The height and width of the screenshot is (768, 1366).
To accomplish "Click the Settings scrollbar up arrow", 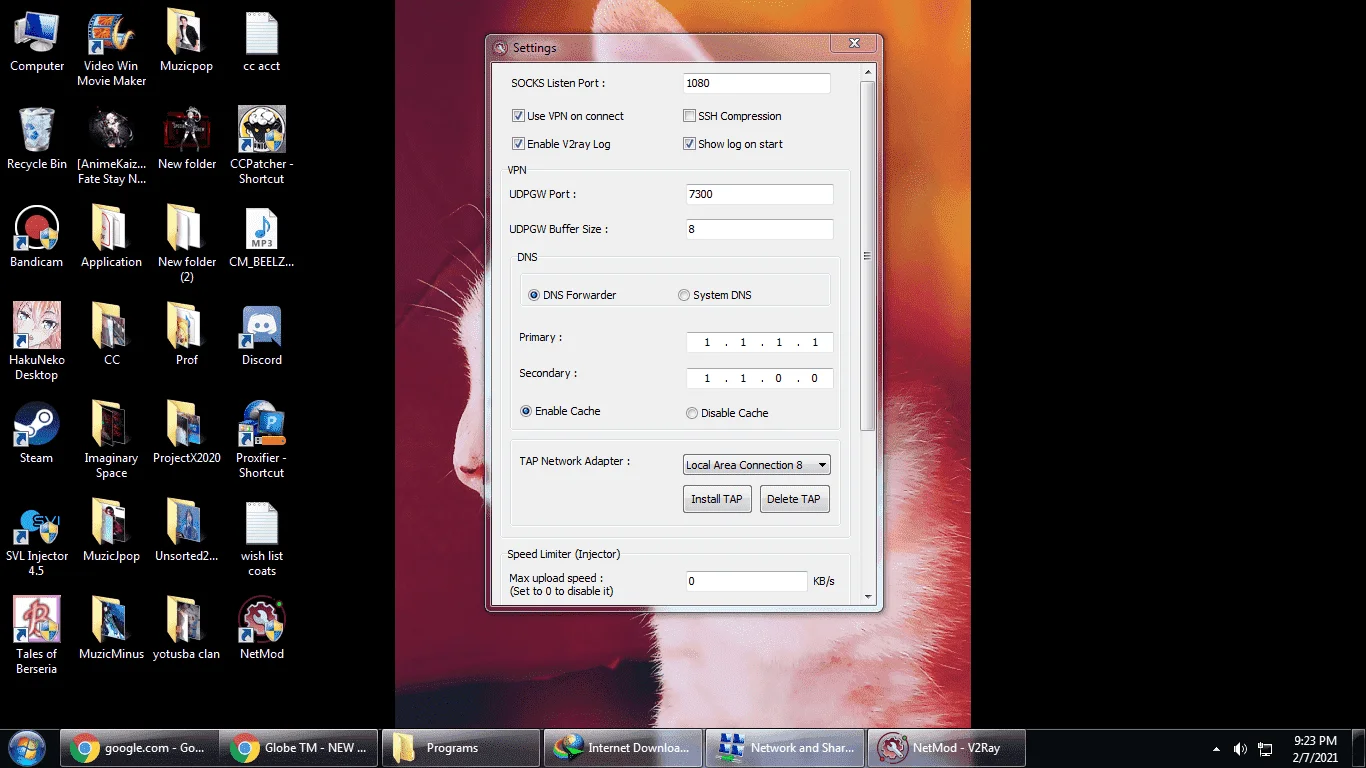I will pyautogui.click(x=867, y=73).
